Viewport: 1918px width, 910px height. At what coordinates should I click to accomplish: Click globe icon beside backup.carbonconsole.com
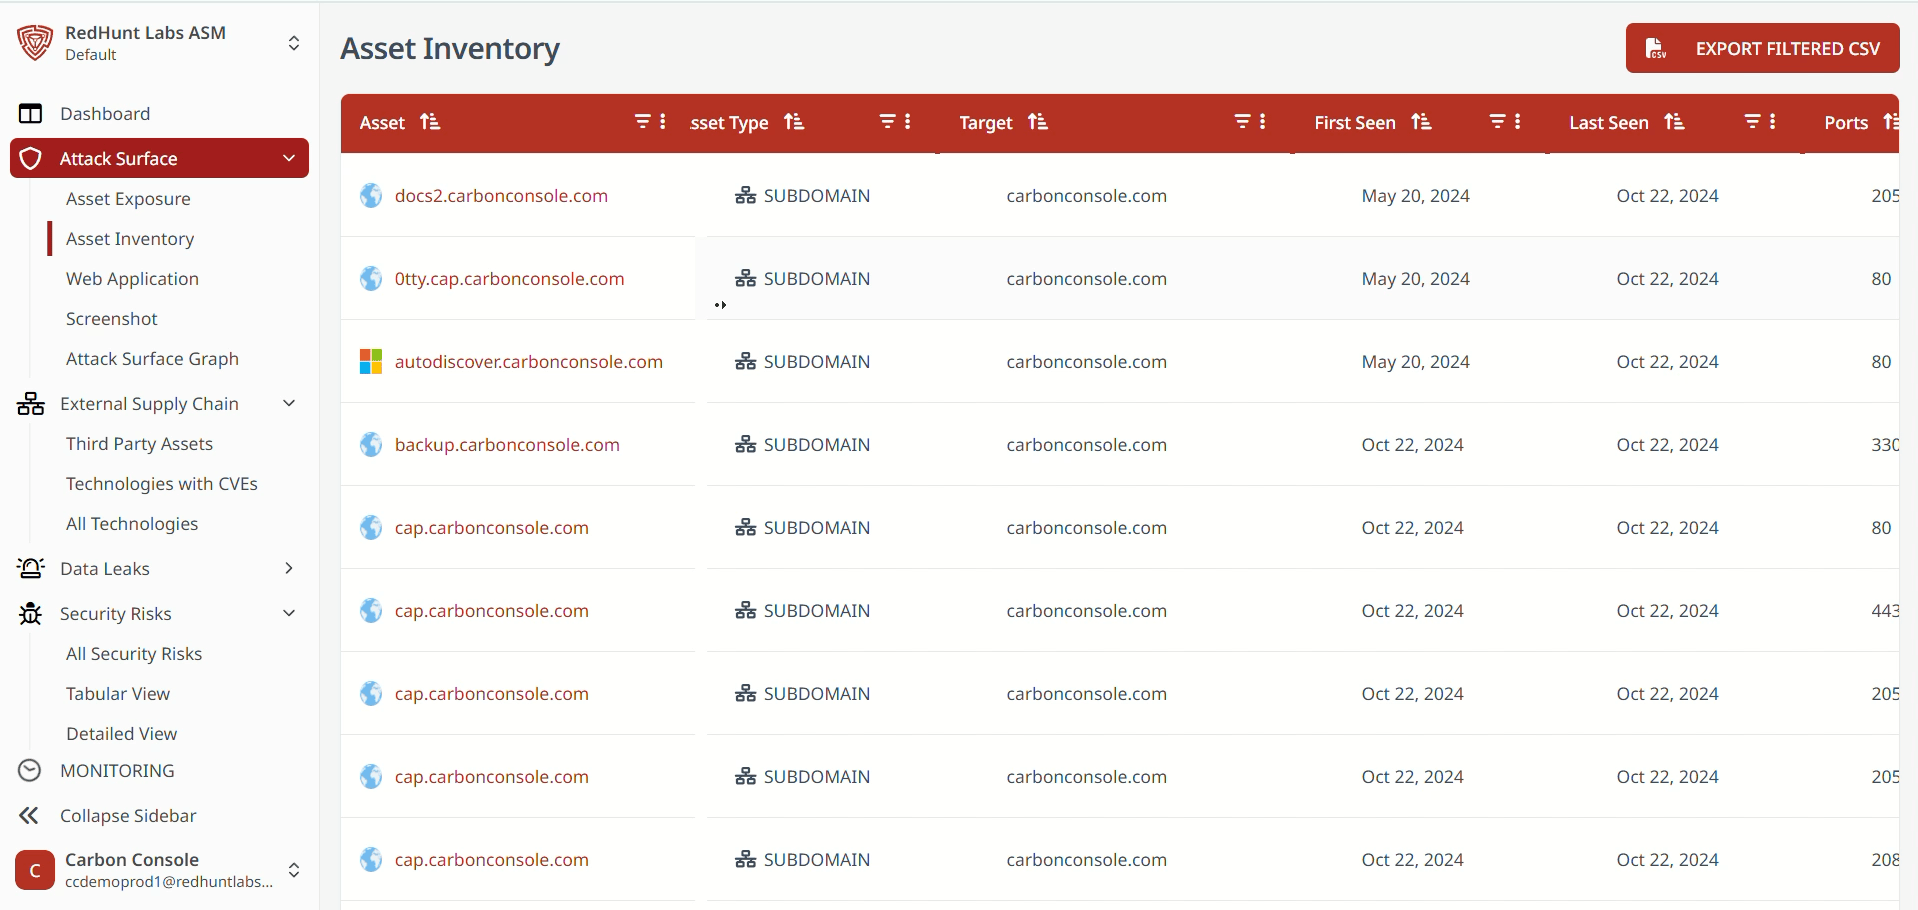point(371,445)
